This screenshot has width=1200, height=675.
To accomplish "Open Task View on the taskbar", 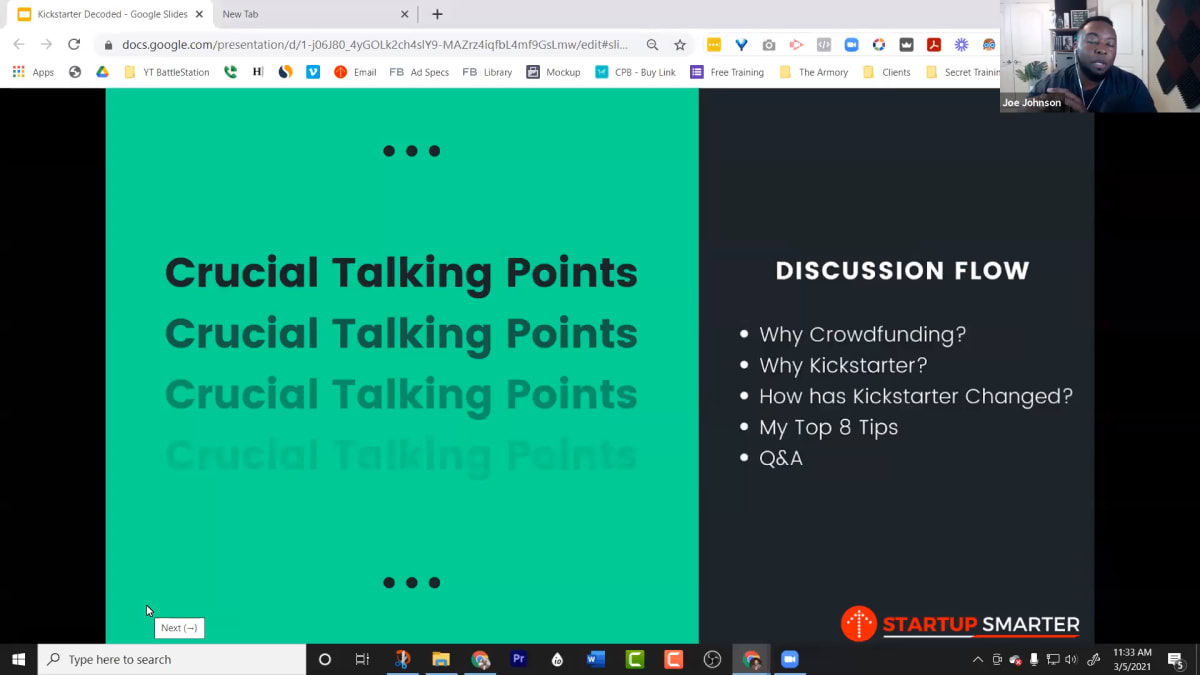I will tap(362, 659).
